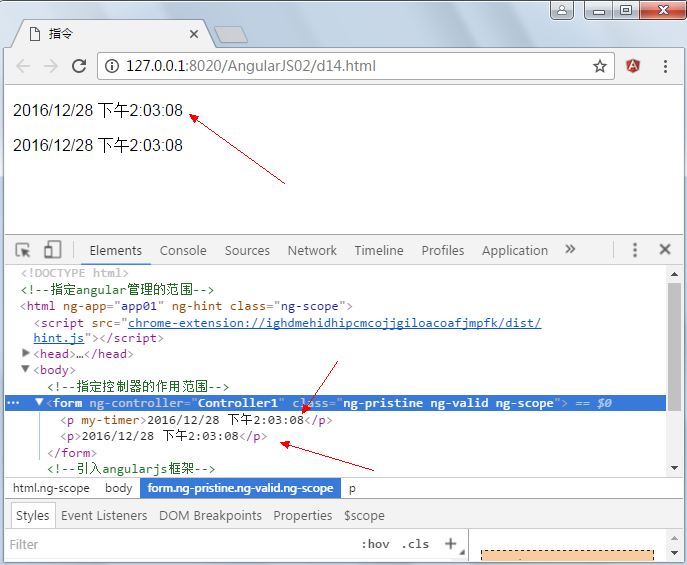Open the Profiles tab
This screenshot has width=687, height=565.
click(443, 251)
